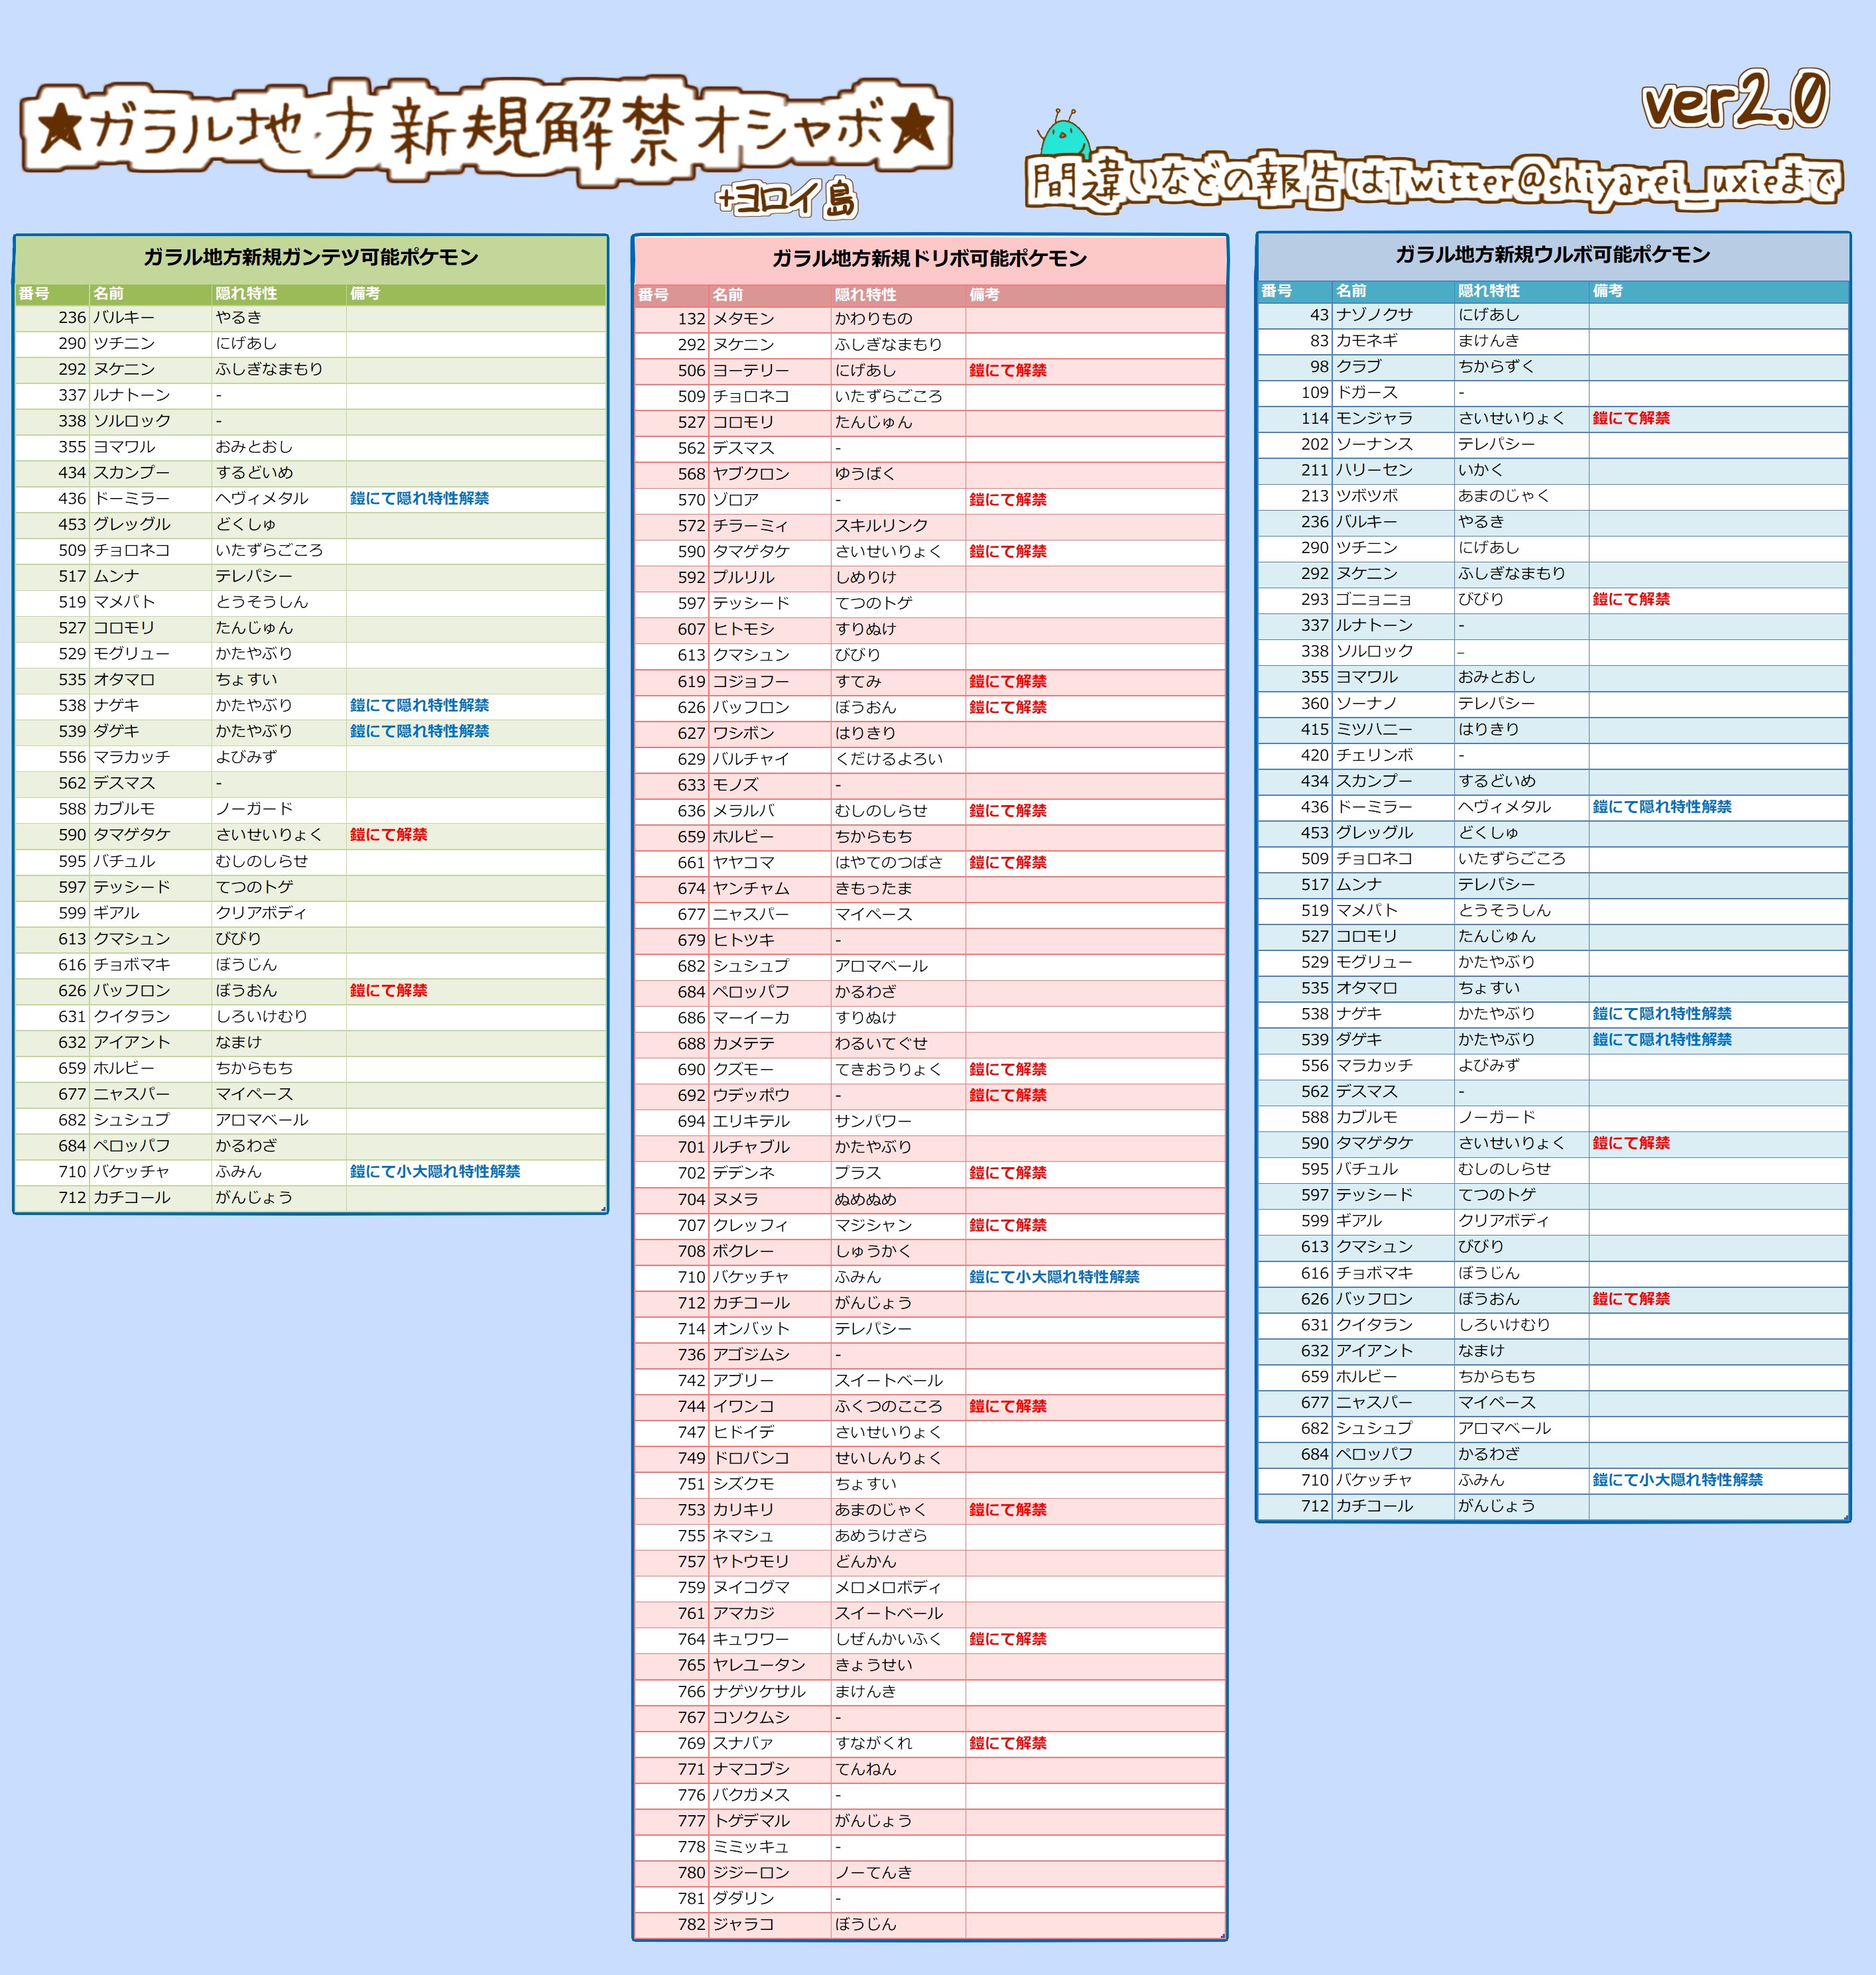Select the ウデッポウ name cell
The image size is (1876, 1975).
[751, 1096]
